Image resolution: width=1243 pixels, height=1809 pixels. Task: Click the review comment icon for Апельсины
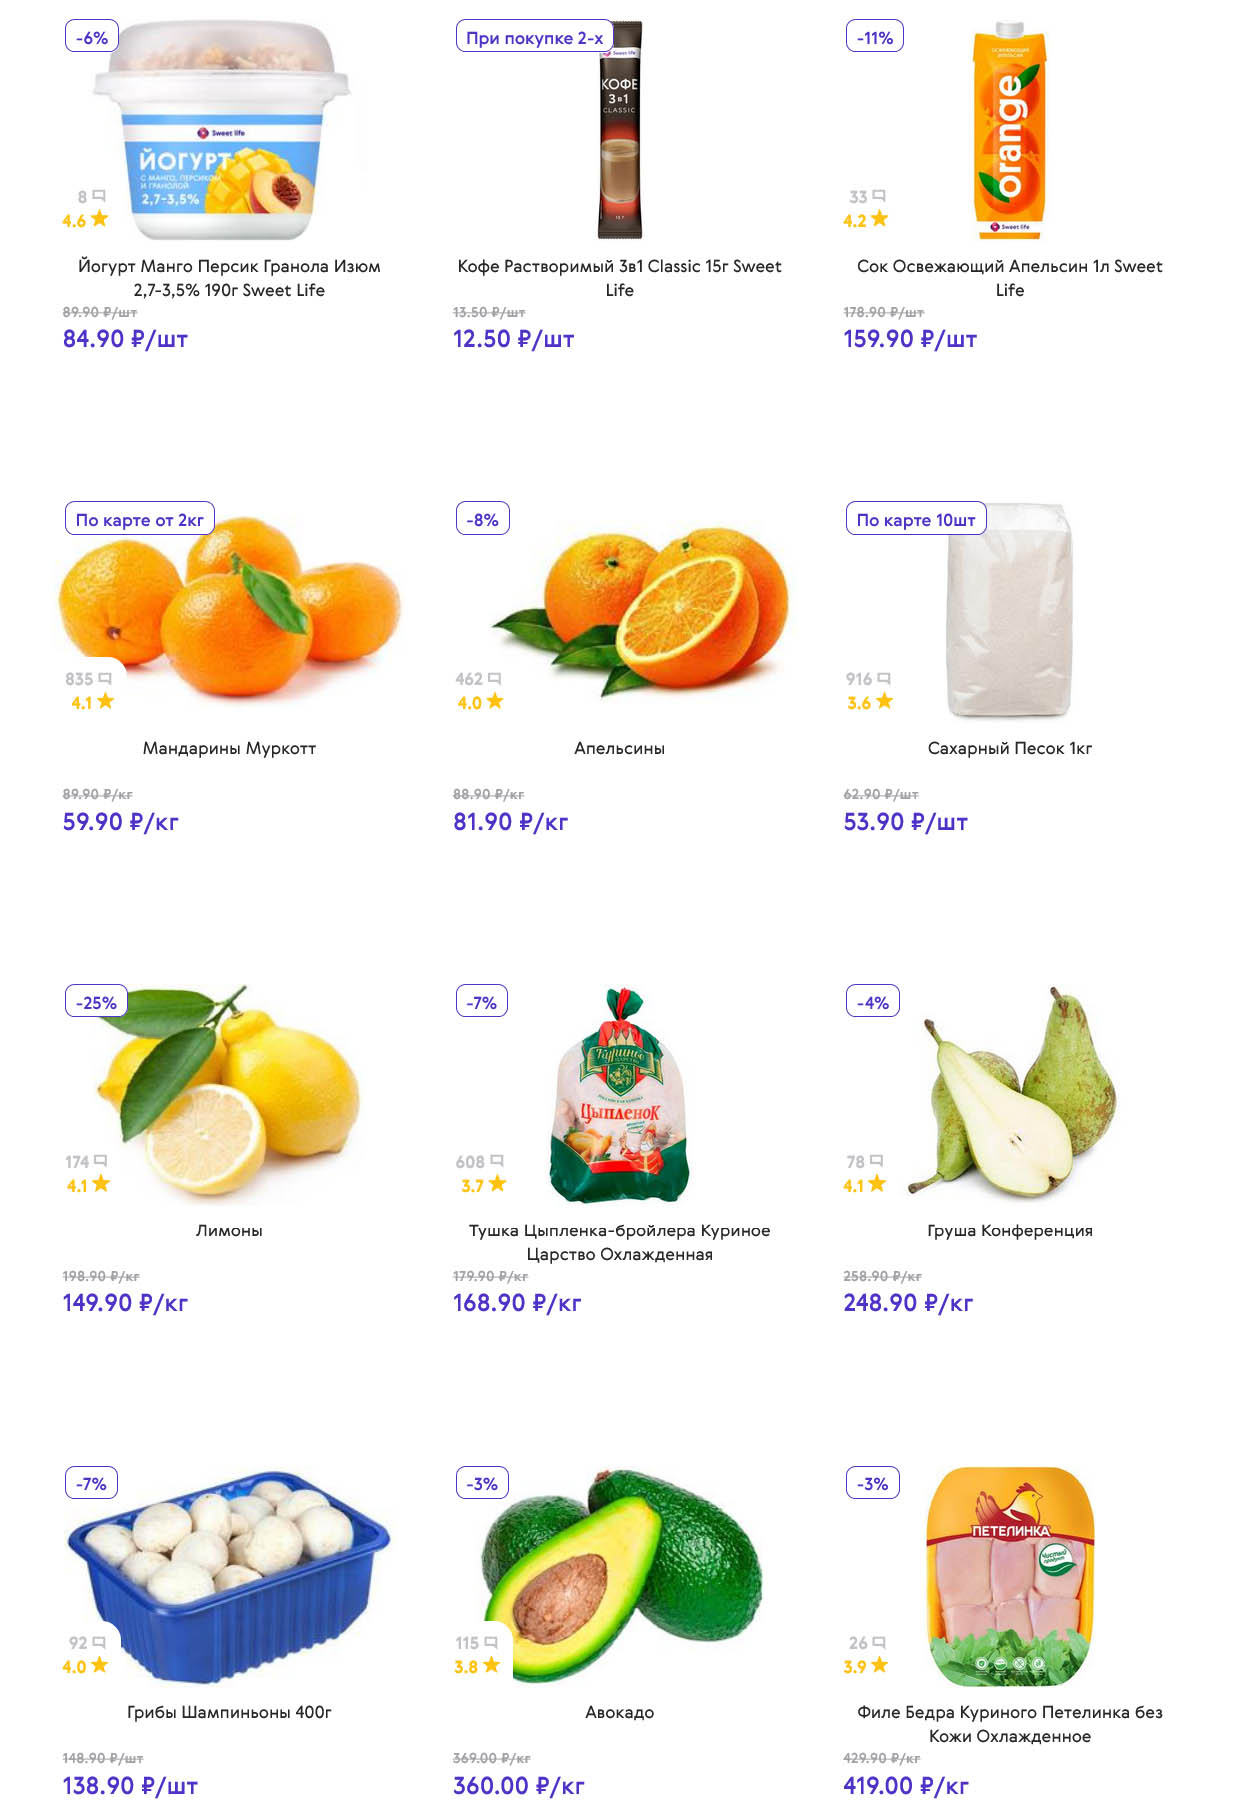pyautogui.click(x=494, y=679)
